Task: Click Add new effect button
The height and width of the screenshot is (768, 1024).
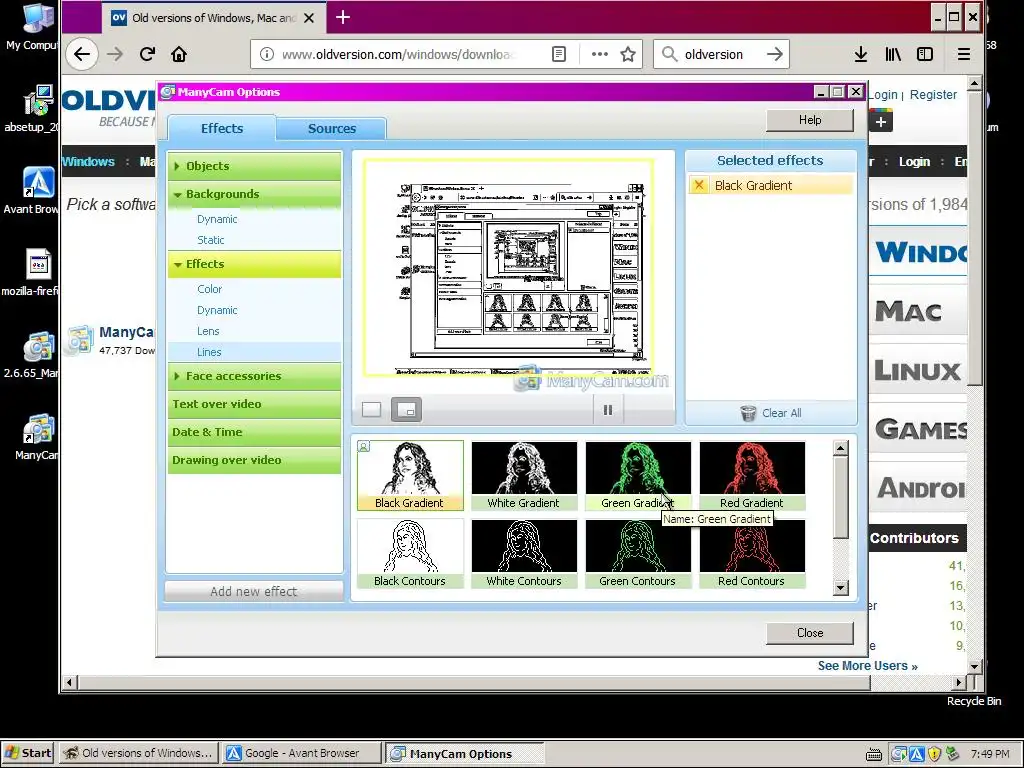Action: [x=254, y=592]
